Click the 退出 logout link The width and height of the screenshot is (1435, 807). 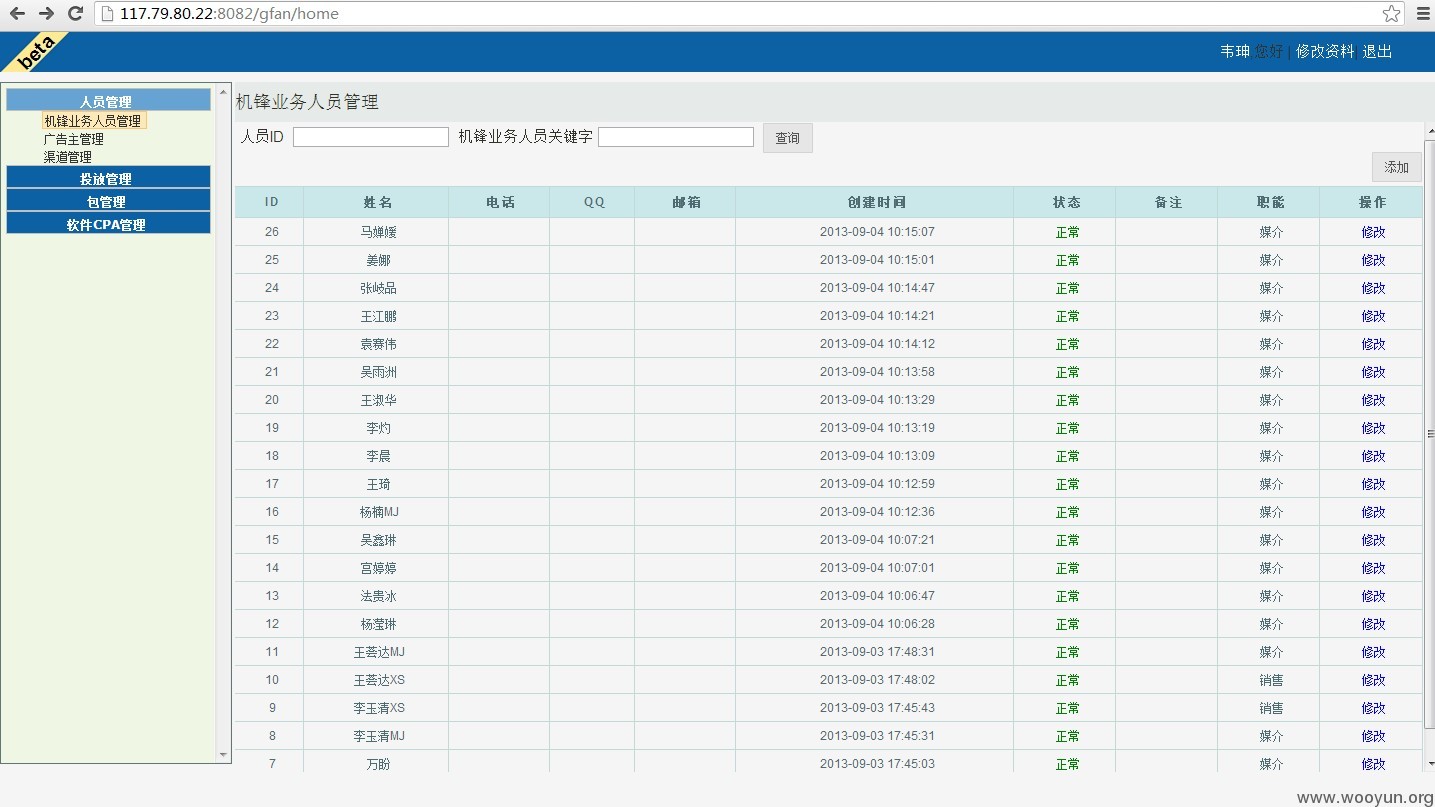click(1377, 51)
